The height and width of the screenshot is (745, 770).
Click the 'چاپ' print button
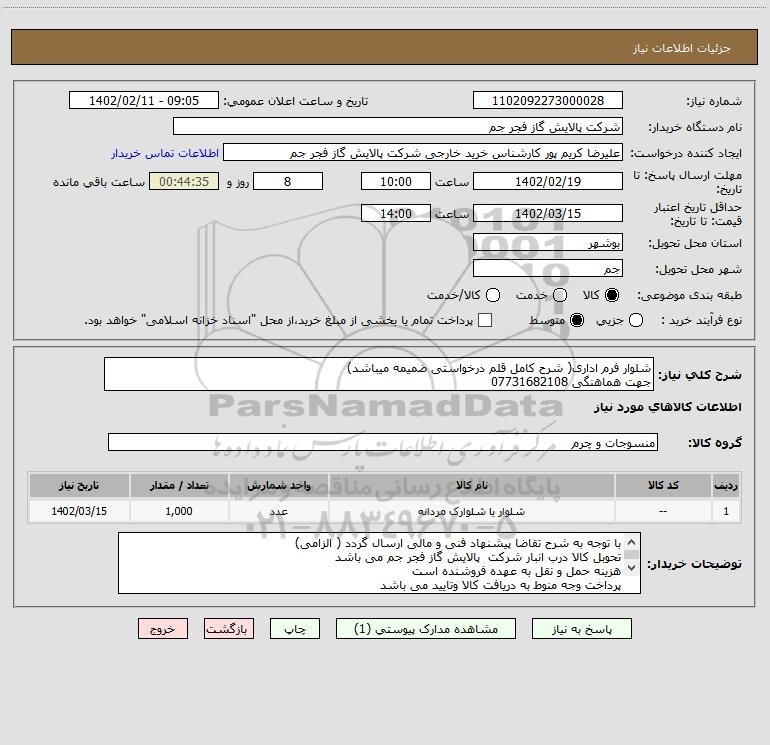click(x=295, y=629)
